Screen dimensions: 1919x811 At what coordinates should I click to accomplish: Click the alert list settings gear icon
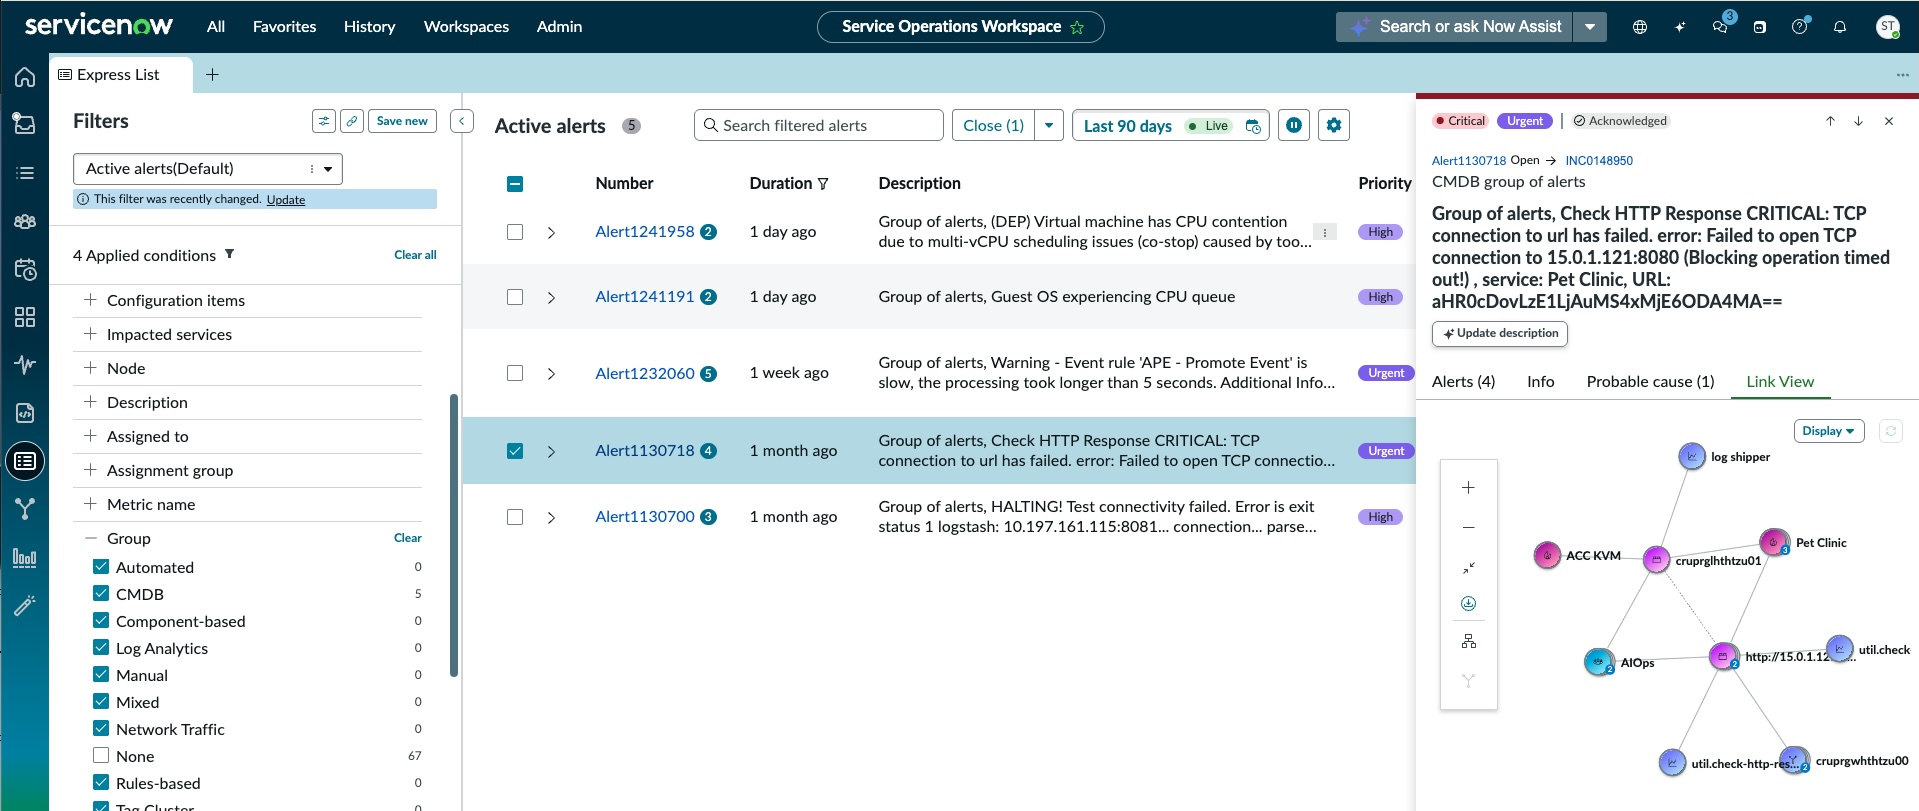(x=1333, y=125)
